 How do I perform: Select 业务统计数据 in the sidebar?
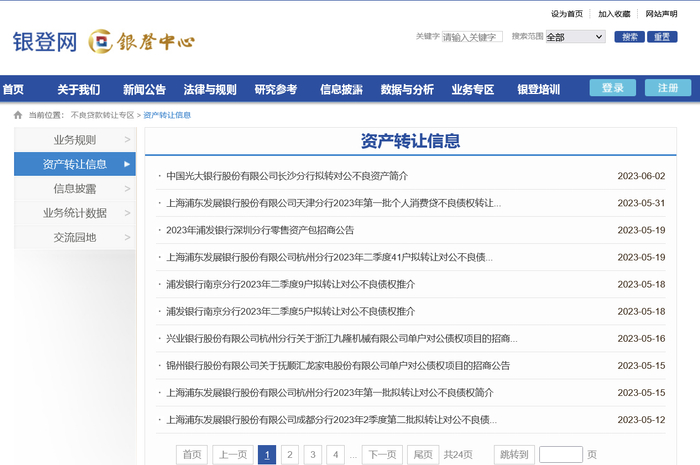point(75,213)
